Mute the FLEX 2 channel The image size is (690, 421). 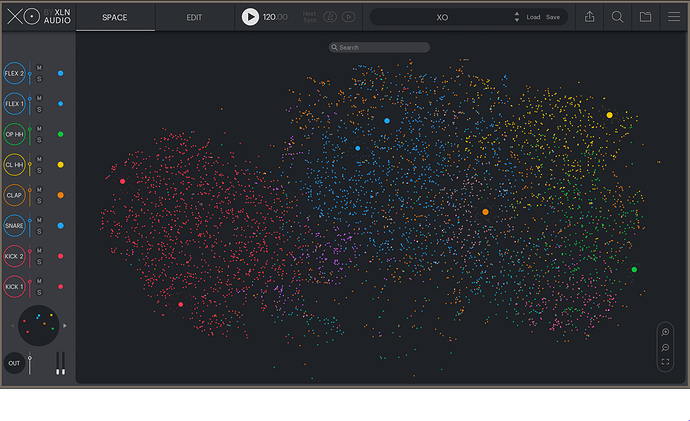39,68
